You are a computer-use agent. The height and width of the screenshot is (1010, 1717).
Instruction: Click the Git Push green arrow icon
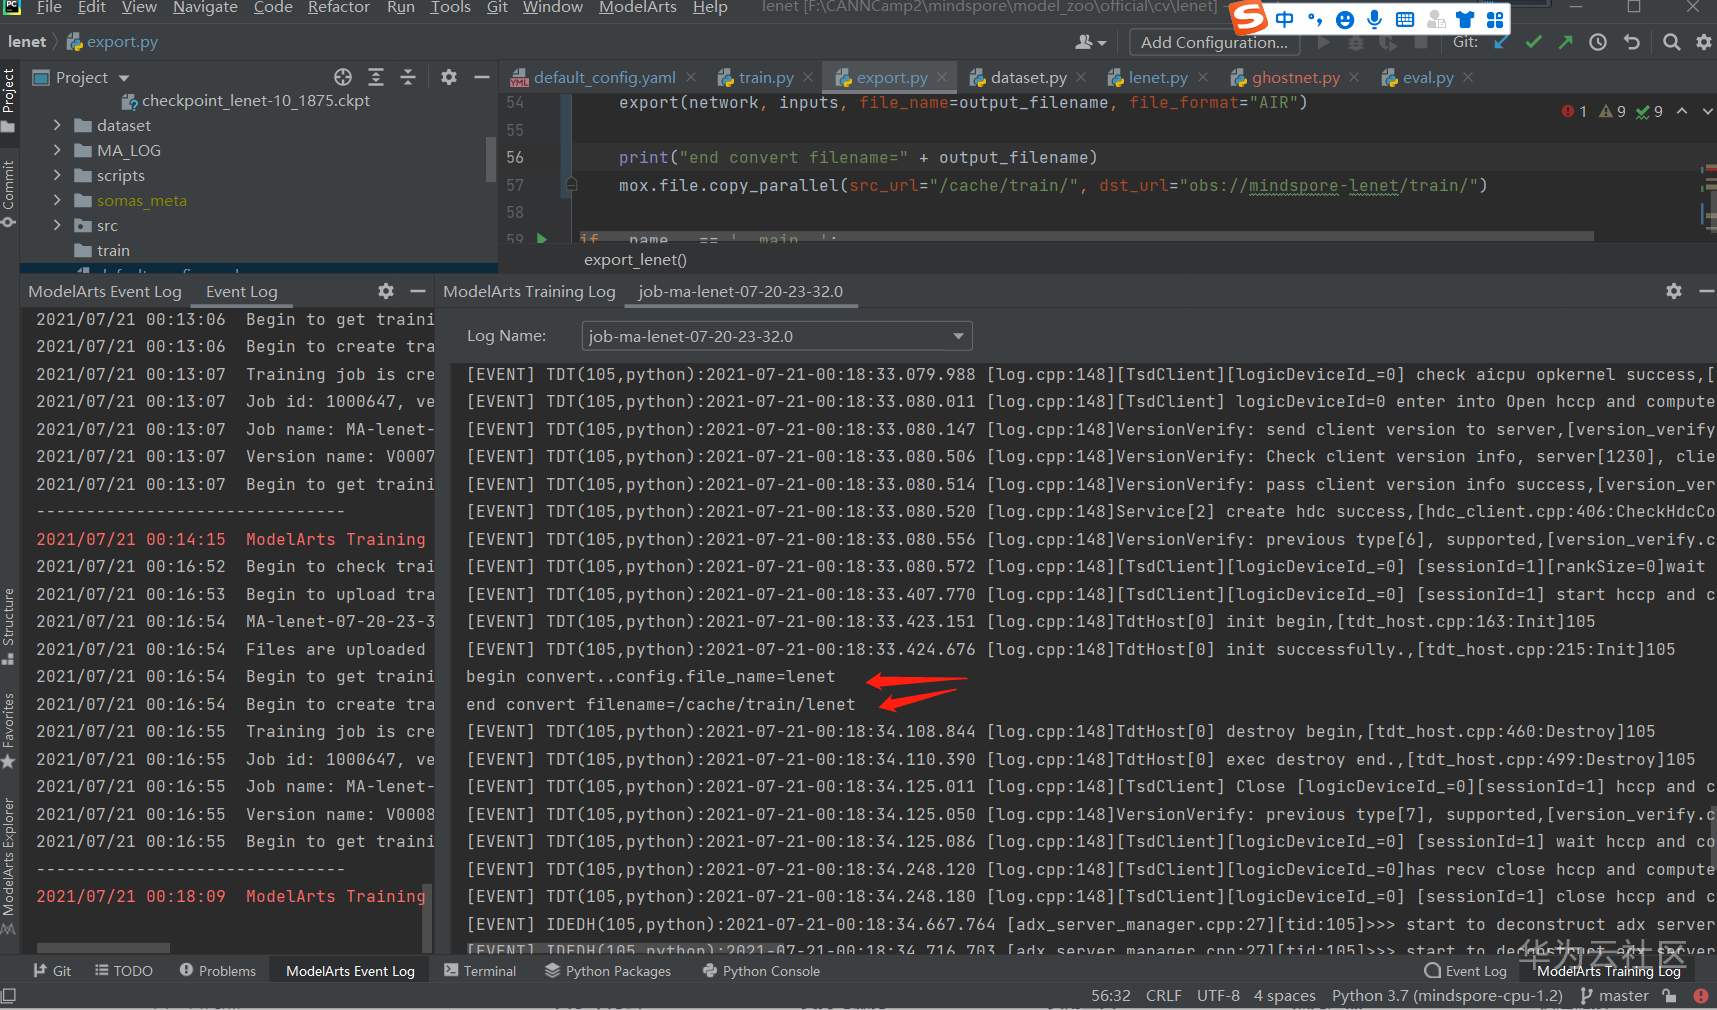pos(1565,42)
